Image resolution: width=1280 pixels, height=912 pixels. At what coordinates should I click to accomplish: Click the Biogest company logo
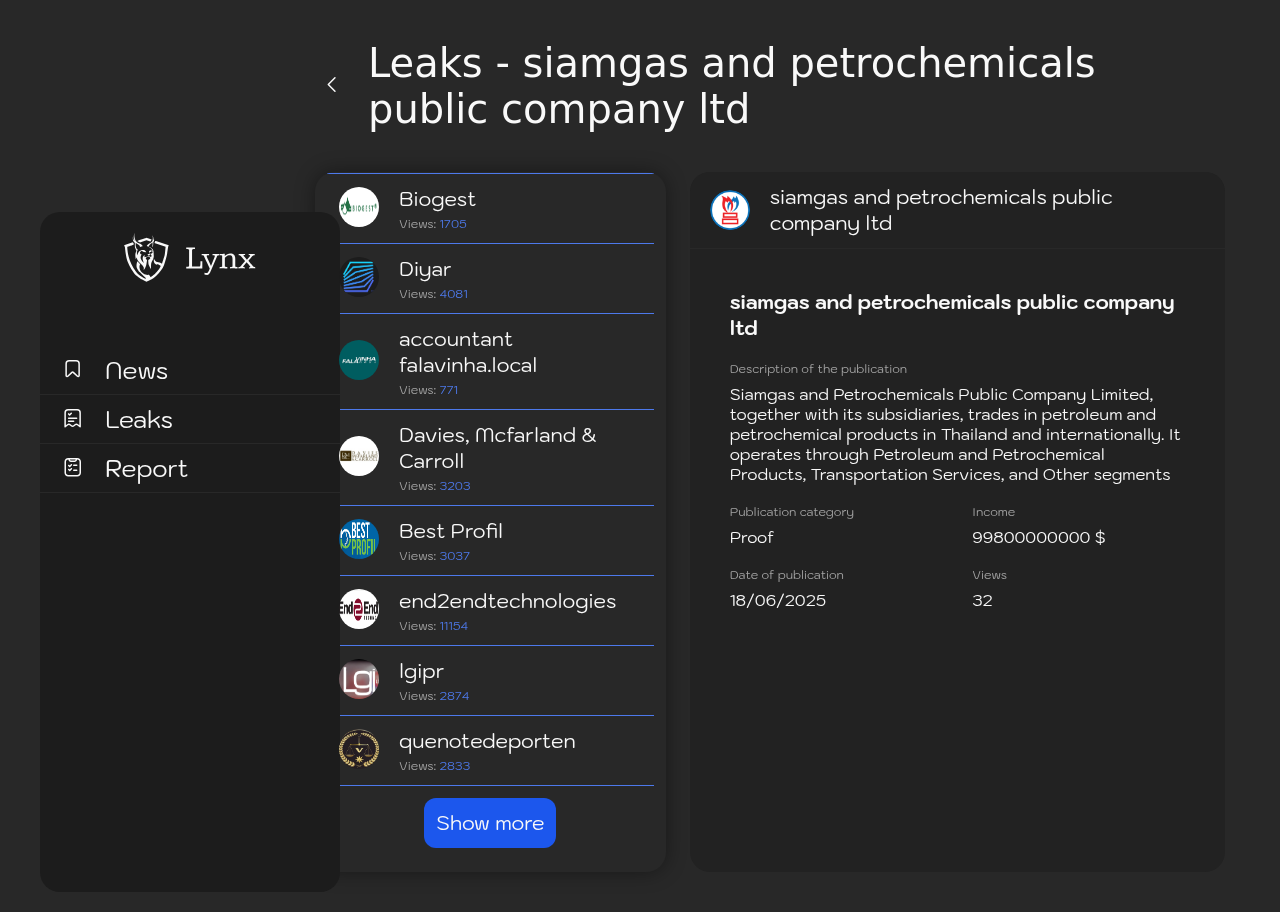click(x=359, y=207)
